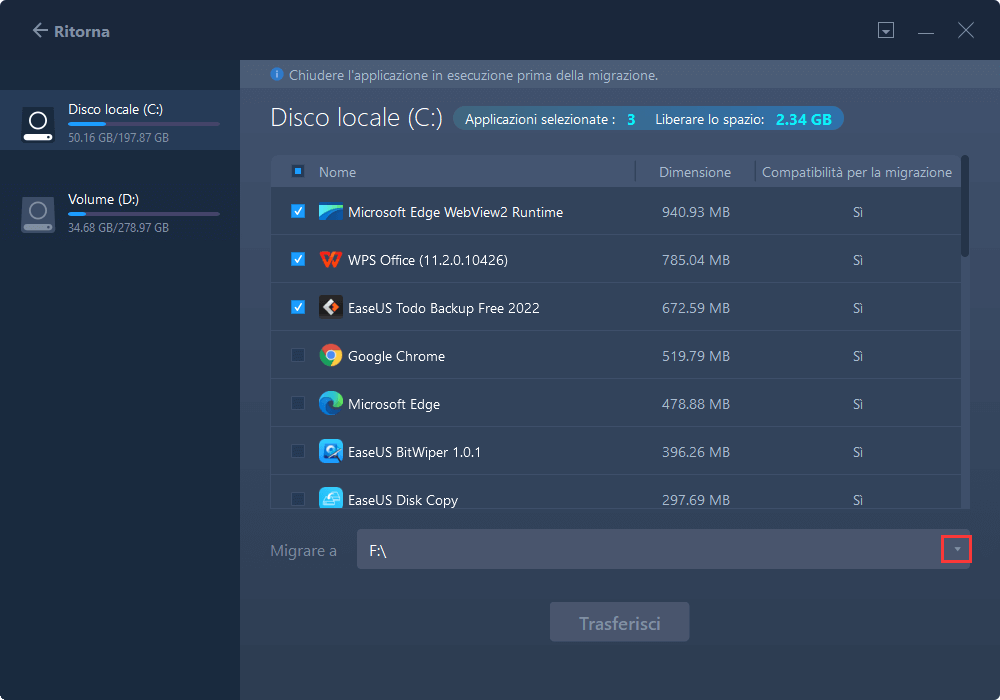Click Volume (D:) usage progress bar
Screen dimensions: 1000x700
pos(143,214)
